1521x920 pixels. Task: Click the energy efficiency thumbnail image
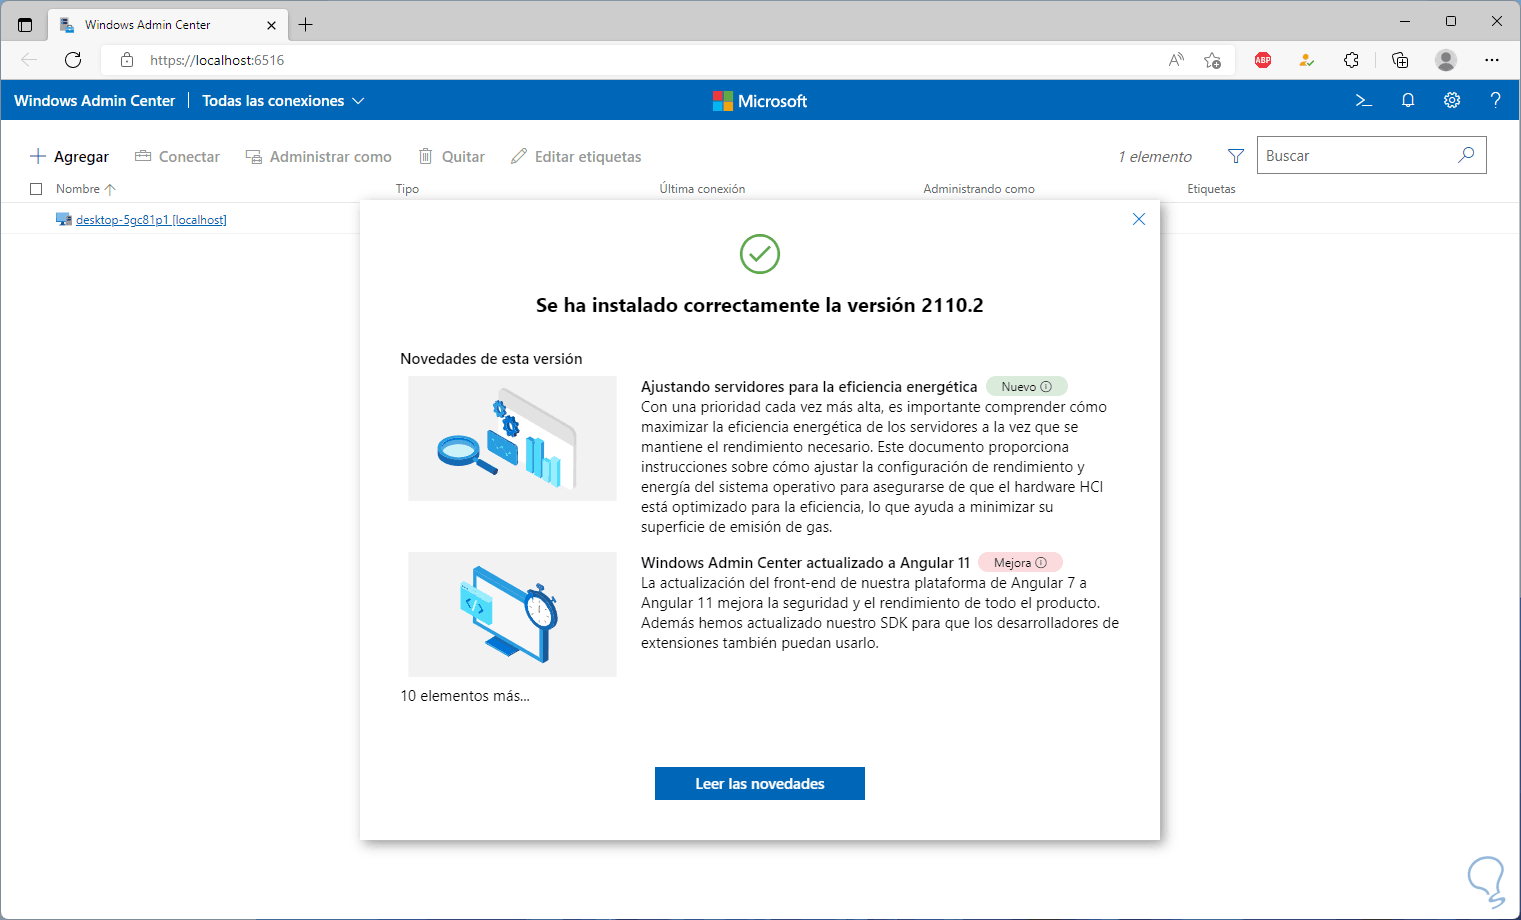coord(512,438)
